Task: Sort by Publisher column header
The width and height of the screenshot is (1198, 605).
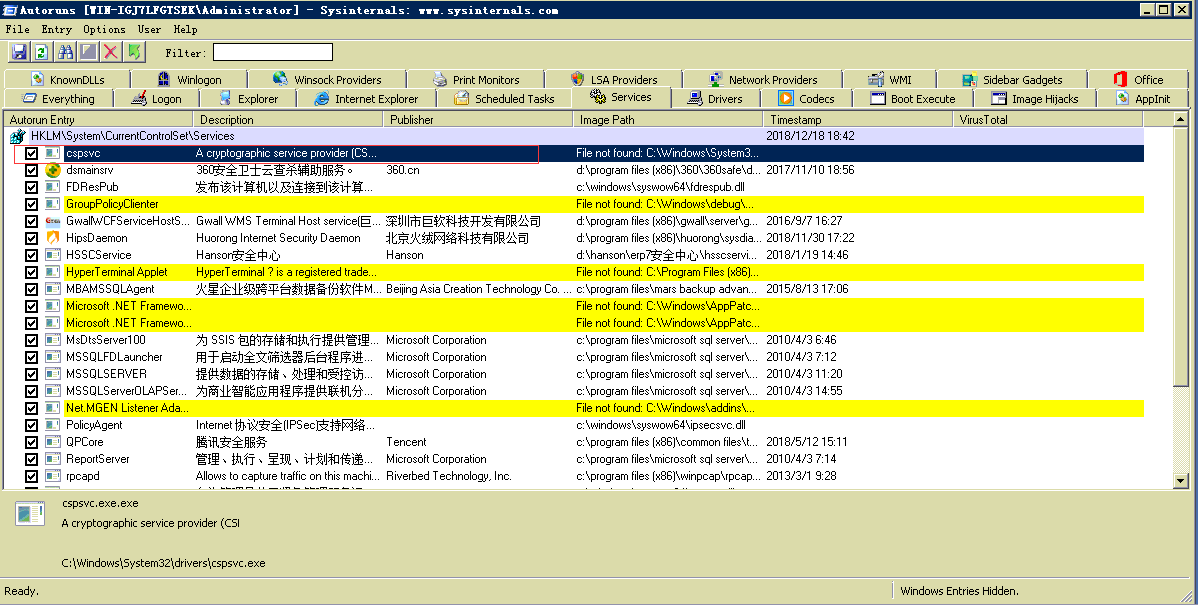Action: tap(478, 119)
